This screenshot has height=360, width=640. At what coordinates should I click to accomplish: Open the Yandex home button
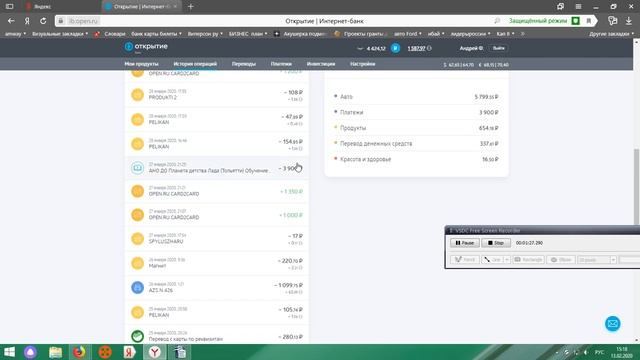click(x=27, y=21)
